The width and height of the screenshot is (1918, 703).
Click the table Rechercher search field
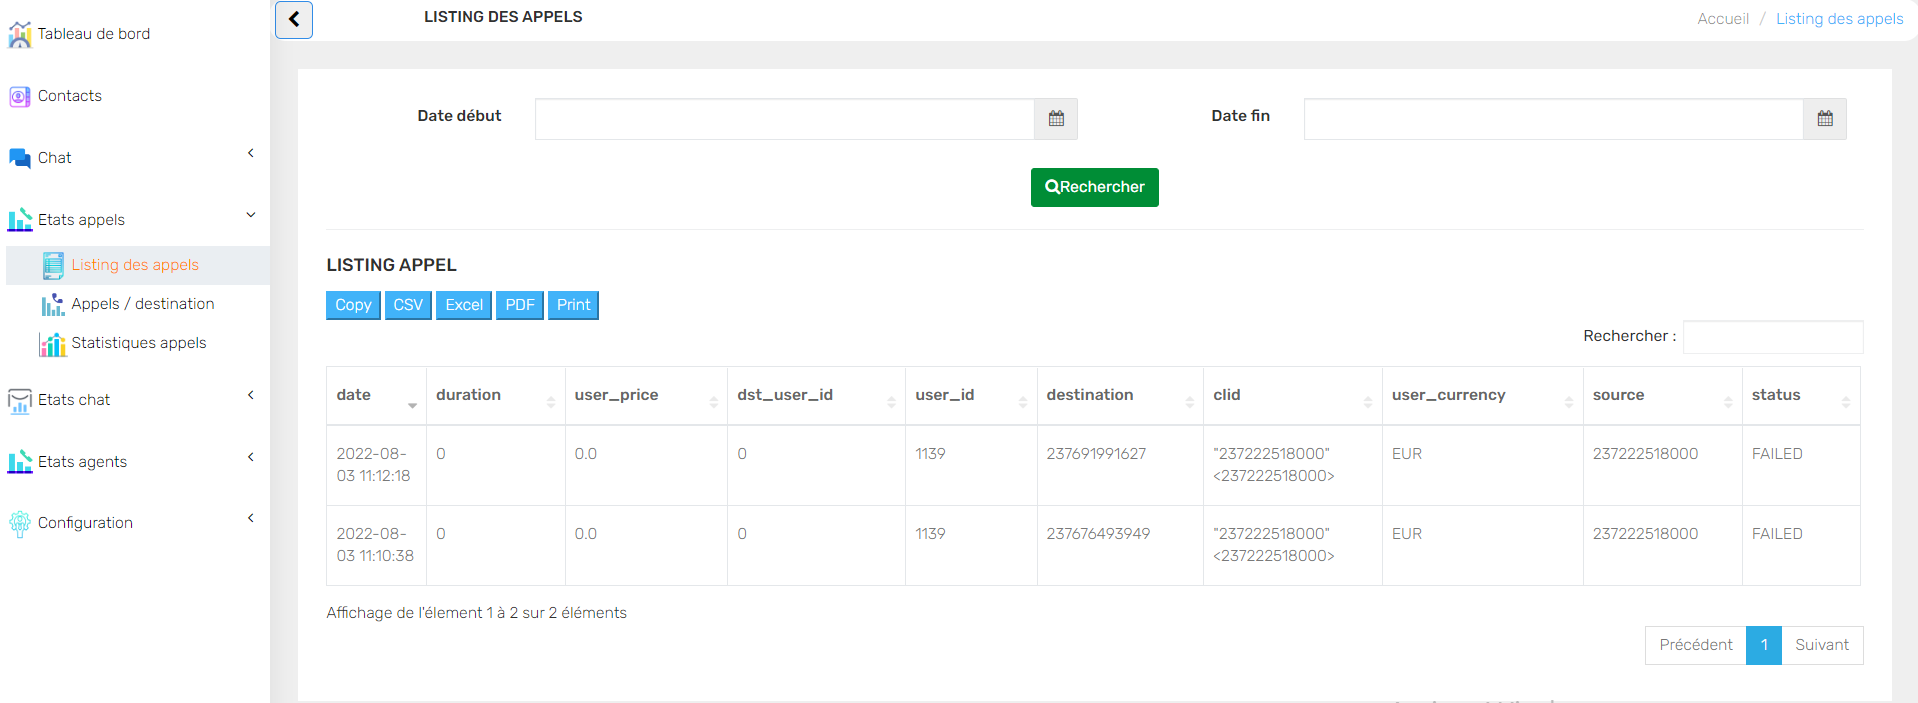pos(1772,337)
